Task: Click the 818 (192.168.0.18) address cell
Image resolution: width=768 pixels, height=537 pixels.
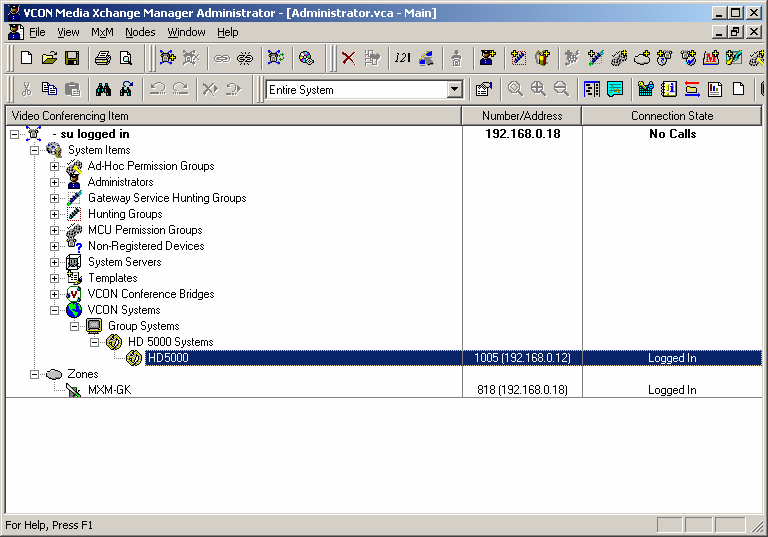Action: [522, 390]
